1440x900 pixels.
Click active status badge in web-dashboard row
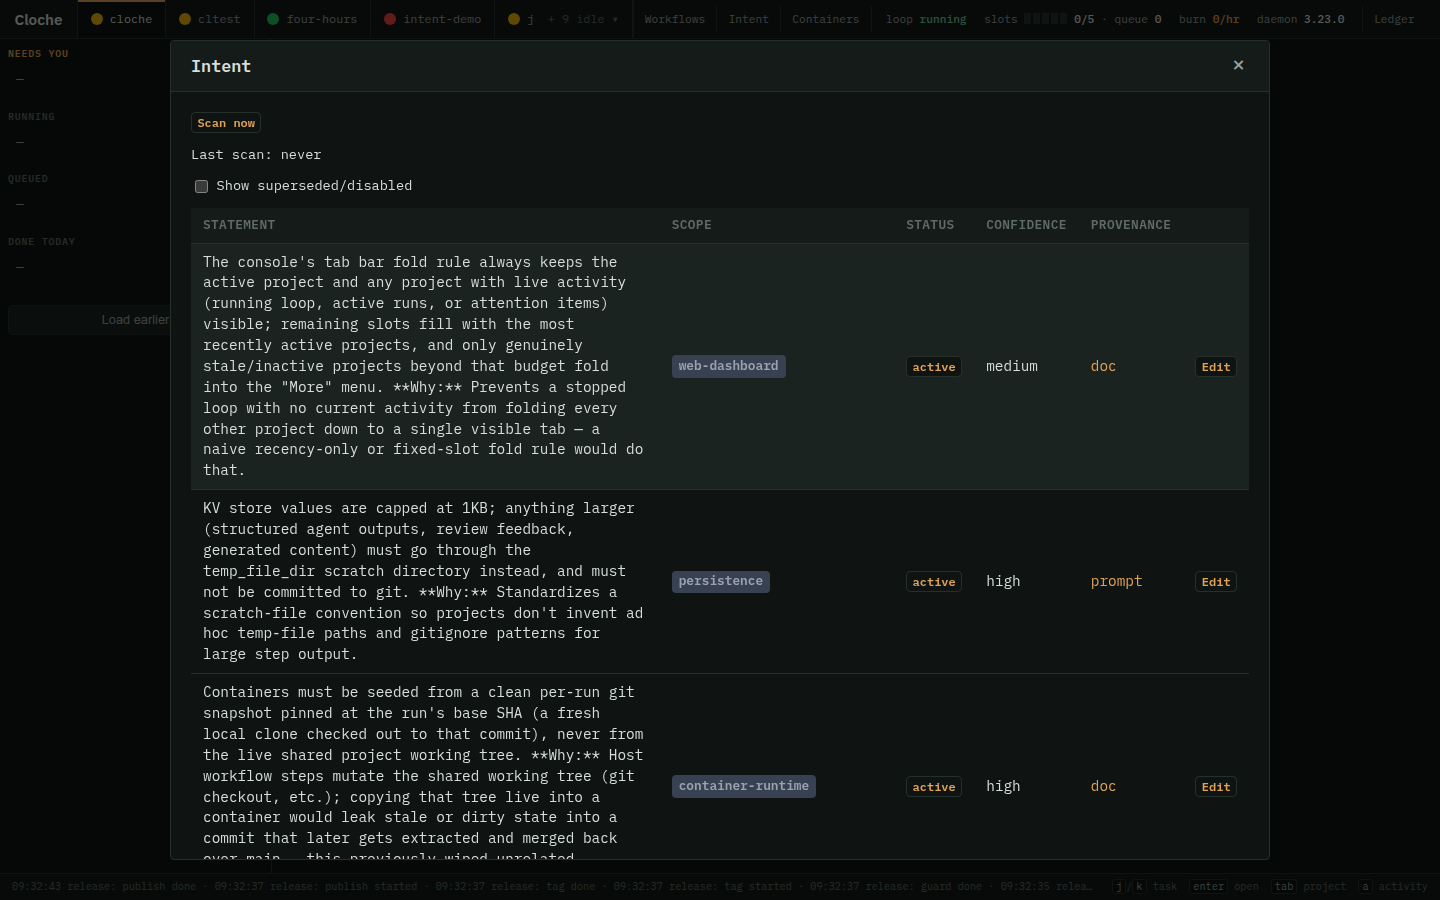[x=934, y=367]
